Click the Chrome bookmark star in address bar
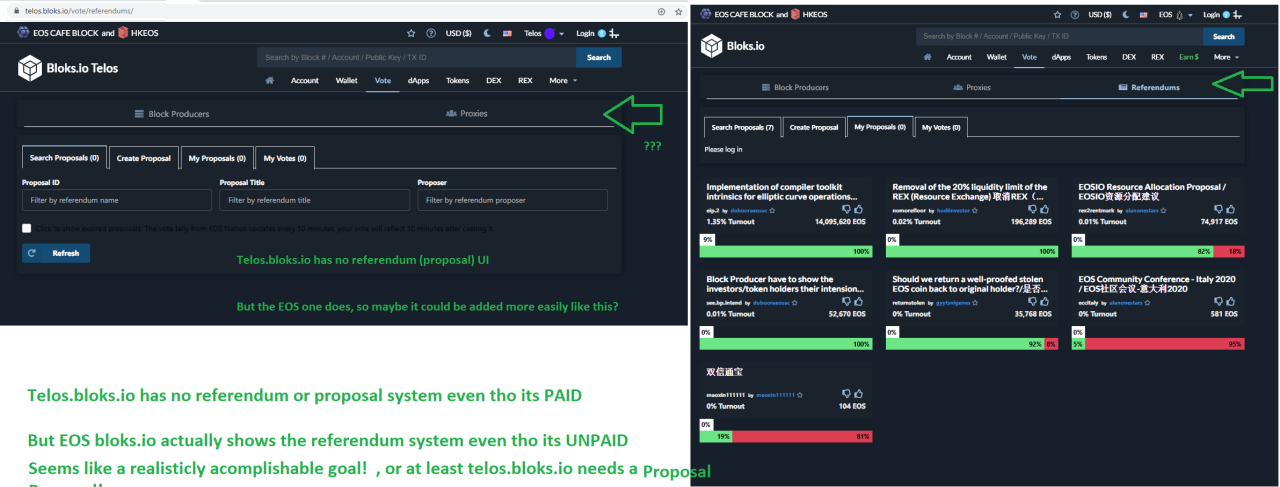The height and width of the screenshot is (487, 1280). 679,11
